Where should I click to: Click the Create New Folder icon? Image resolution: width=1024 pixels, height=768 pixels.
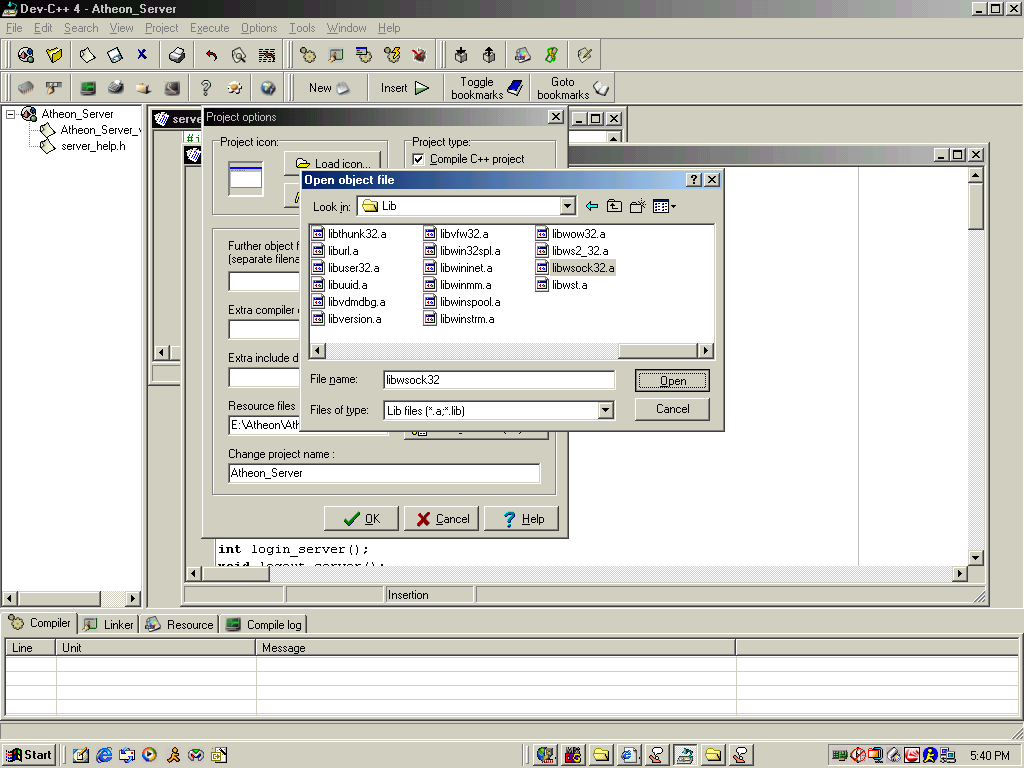pos(637,206)
